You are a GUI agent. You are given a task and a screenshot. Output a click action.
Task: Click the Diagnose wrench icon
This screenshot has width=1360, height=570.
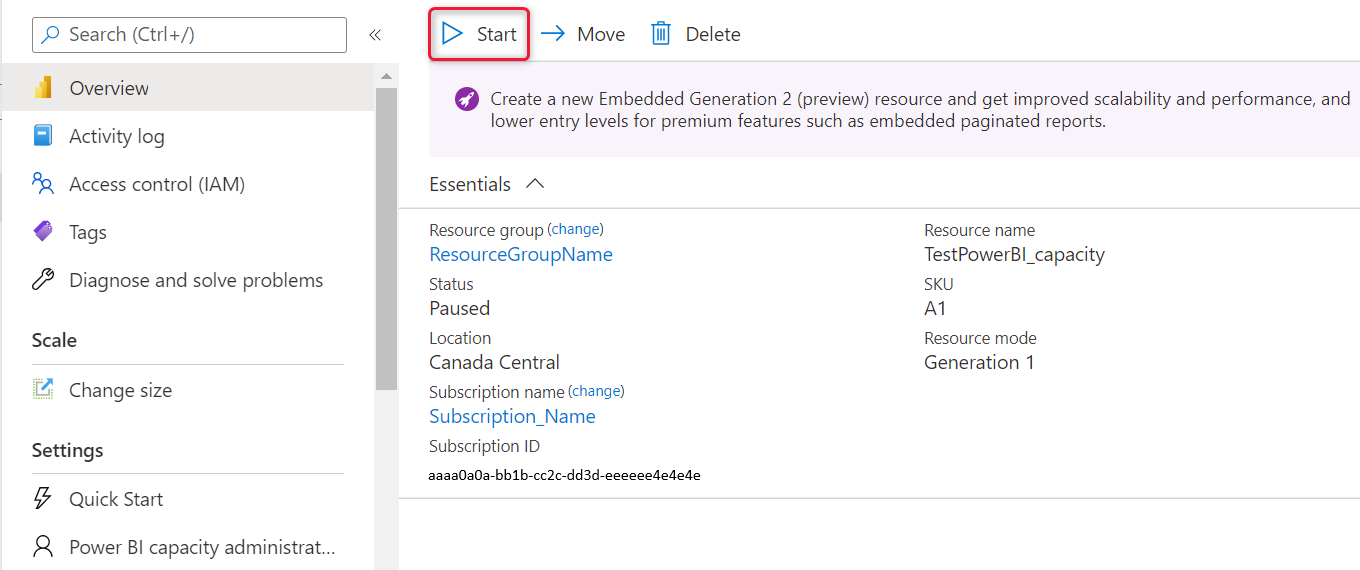click(x=43, y=280)
